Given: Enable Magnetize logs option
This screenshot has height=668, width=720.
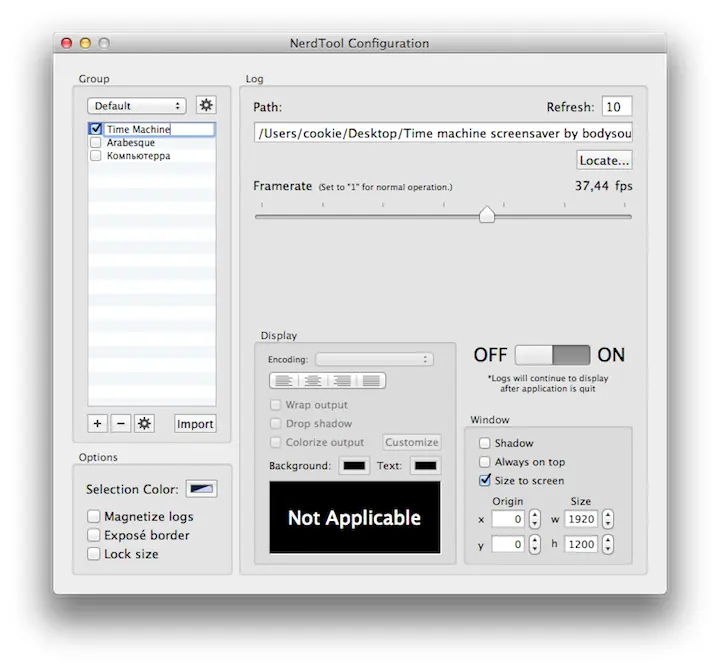Looking at the screenshot, I should (x=94, y=516).
